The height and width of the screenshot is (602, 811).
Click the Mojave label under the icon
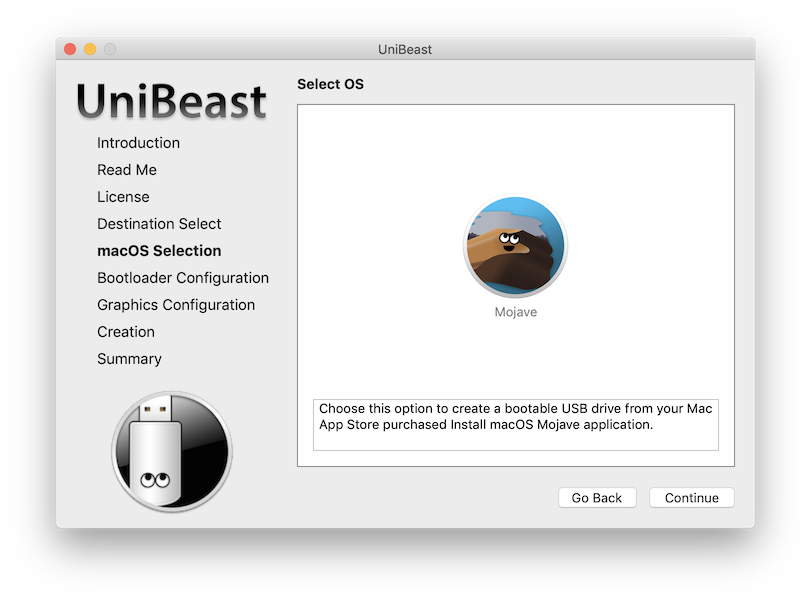tap(516, 312)
